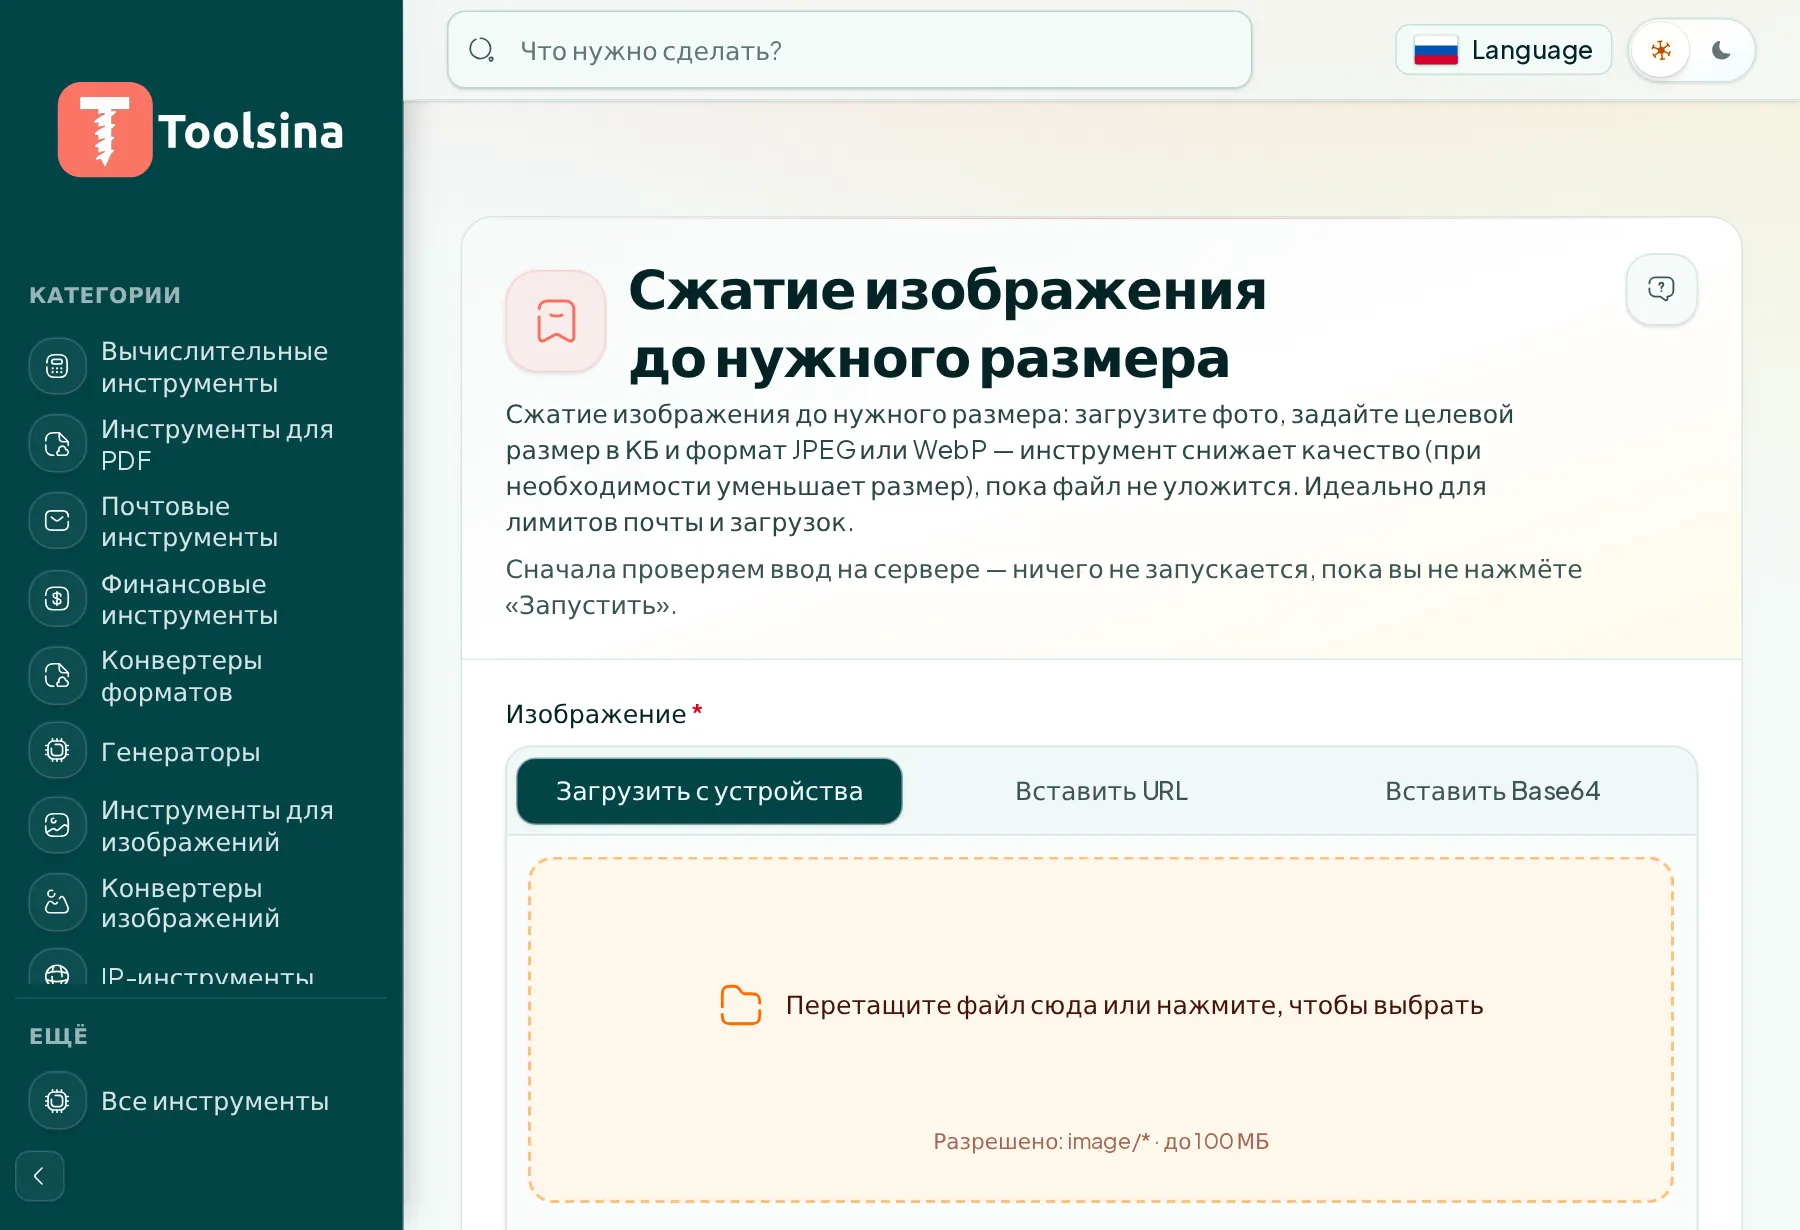Click the Почтовые инструменты envelope icon

tap(57, 521)
